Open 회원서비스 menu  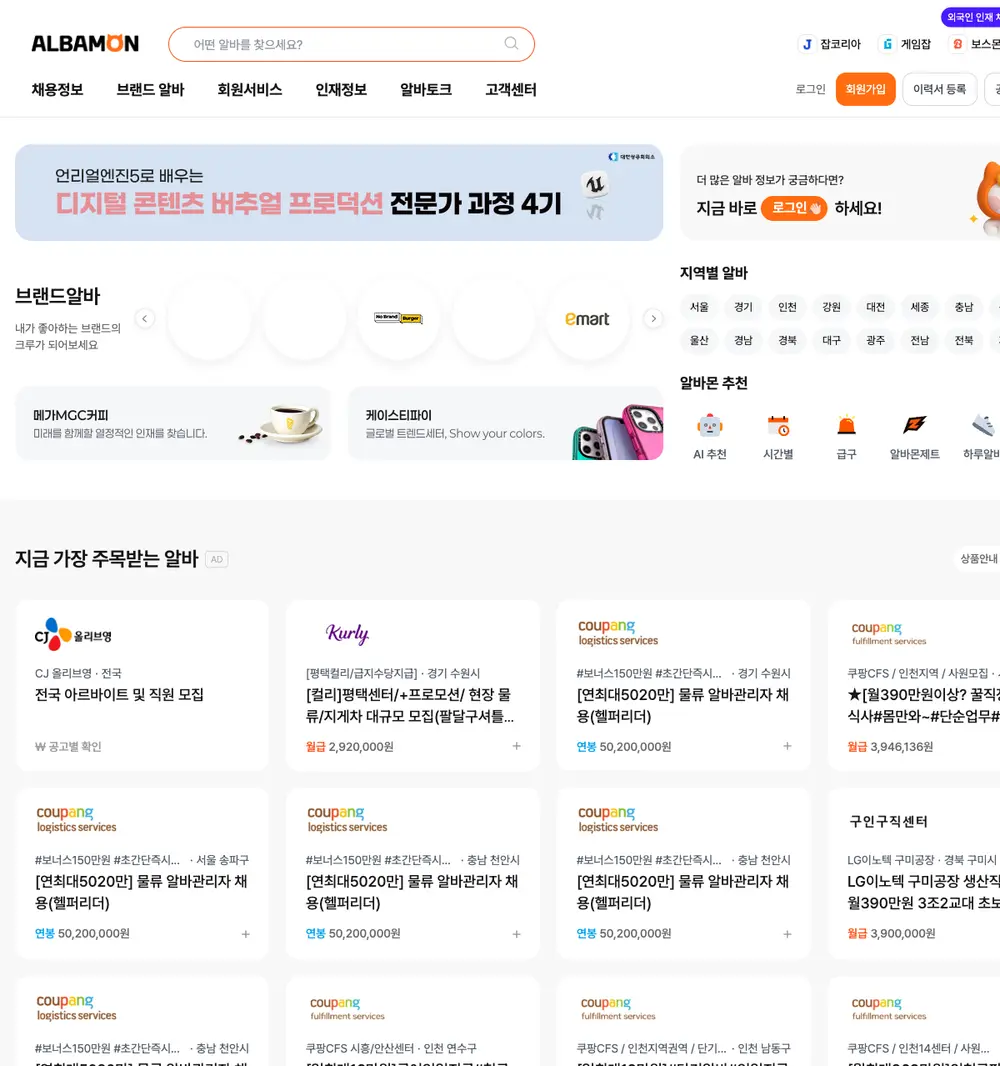tap(249, 90)
